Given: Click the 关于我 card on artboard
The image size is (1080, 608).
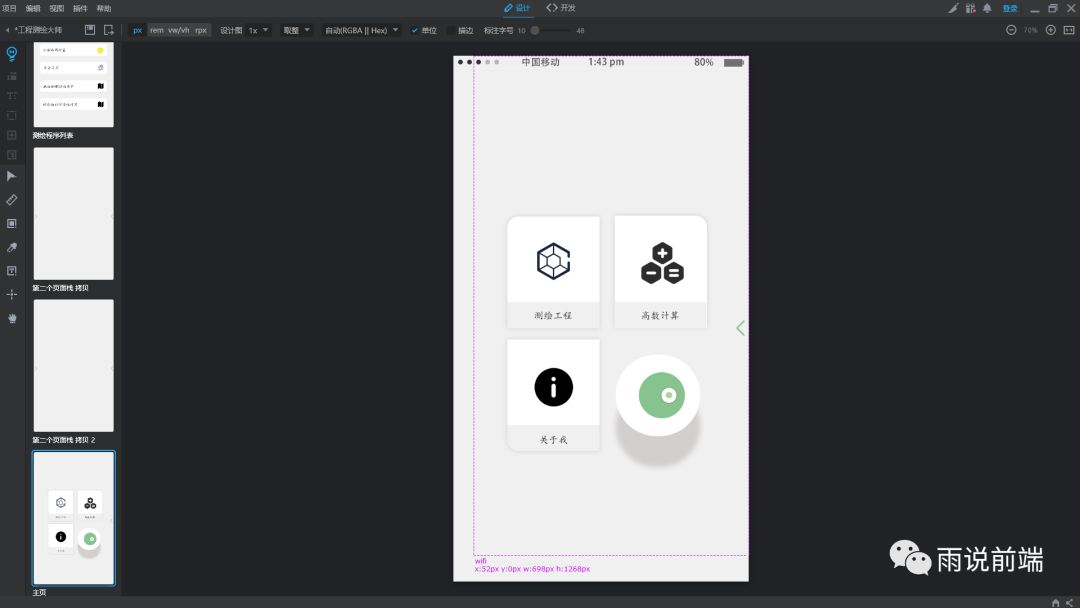Looking at the screenshot, I should tap(553, 395).
